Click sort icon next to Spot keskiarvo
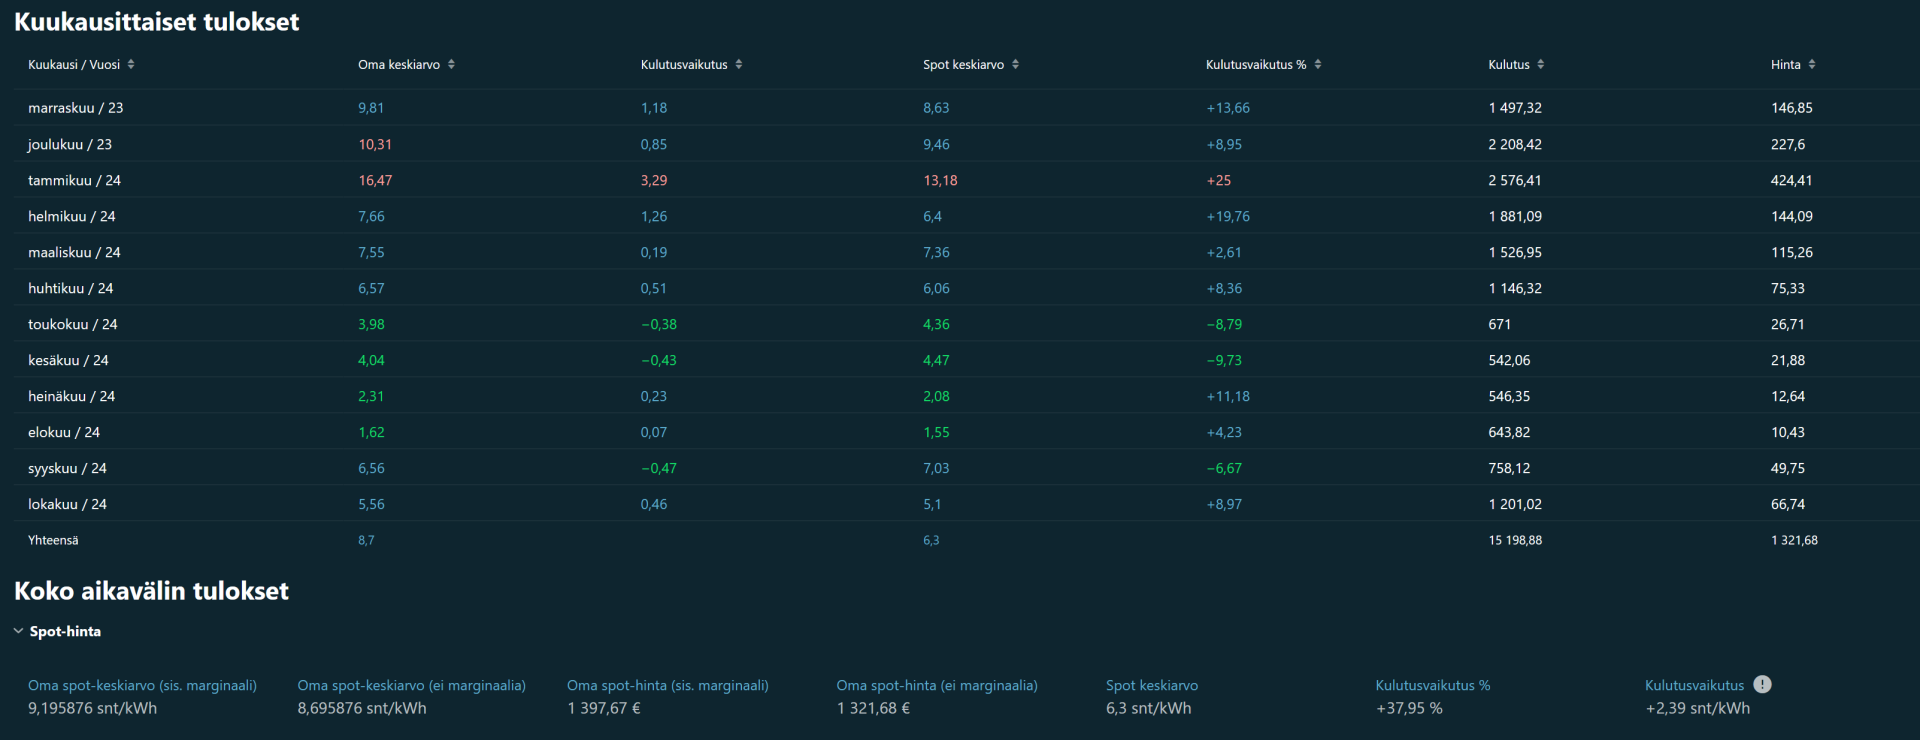 pyautogui.click(x=1015, y=64)
